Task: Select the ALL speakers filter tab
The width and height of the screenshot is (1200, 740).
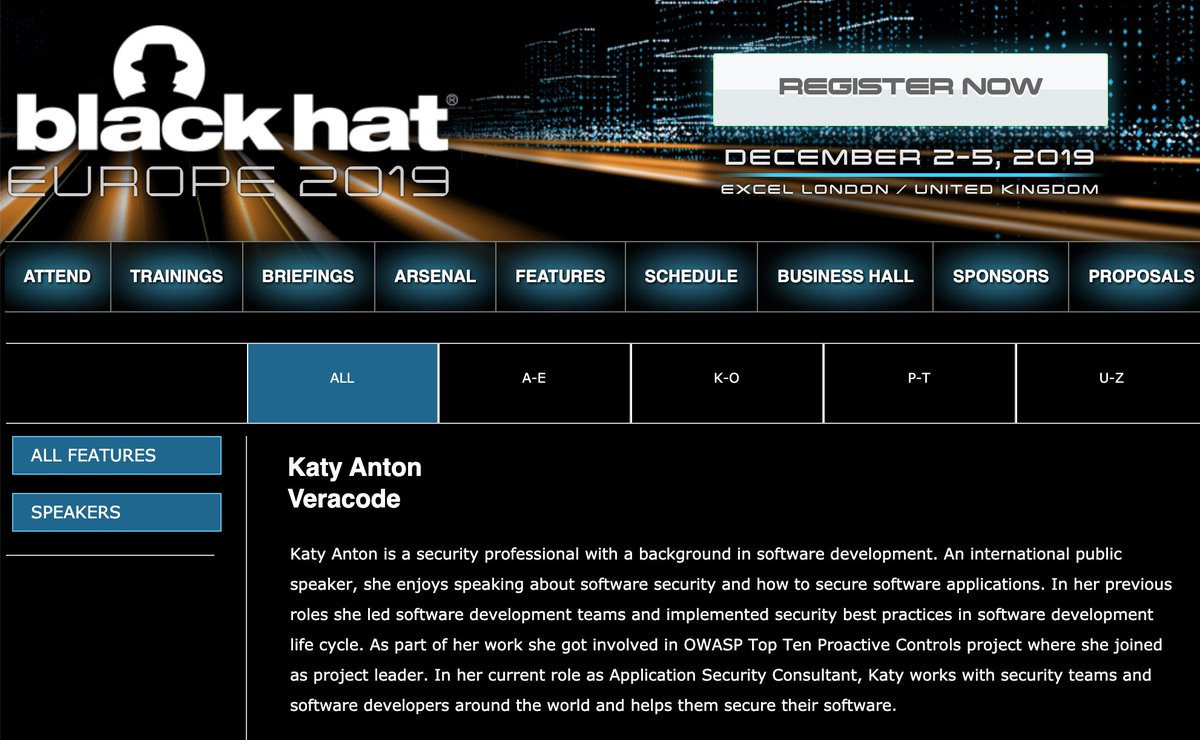Action: click(x=342, y=383)
